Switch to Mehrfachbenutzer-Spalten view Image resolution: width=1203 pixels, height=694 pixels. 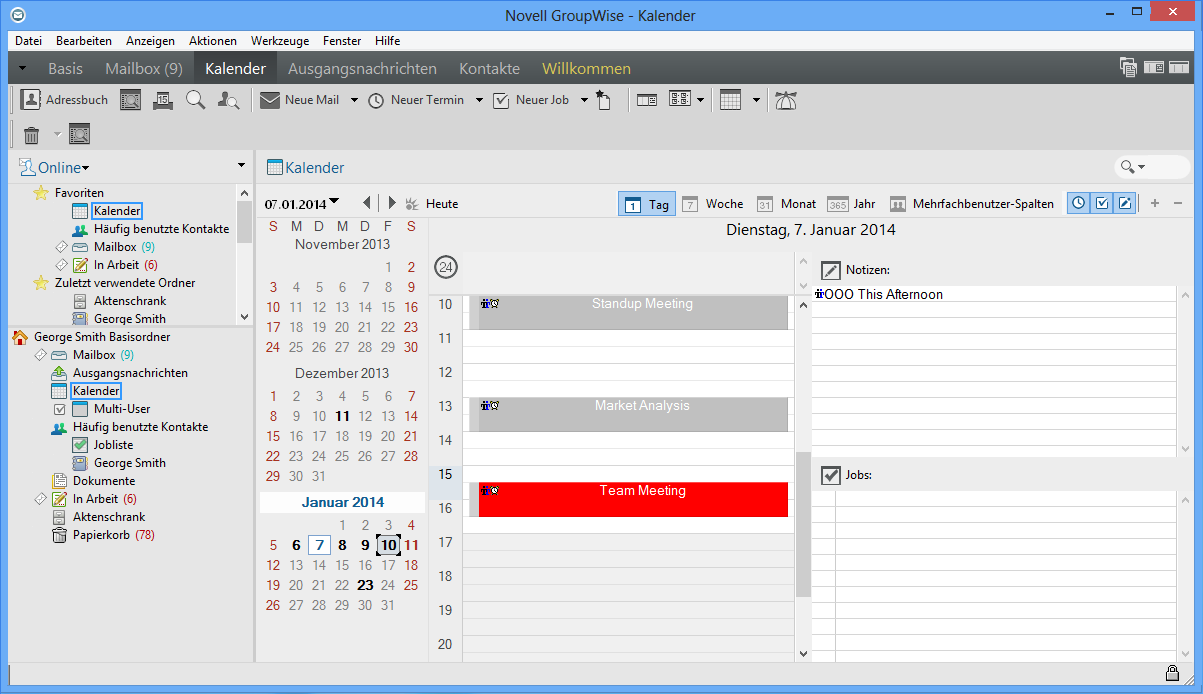coord(972,204)
